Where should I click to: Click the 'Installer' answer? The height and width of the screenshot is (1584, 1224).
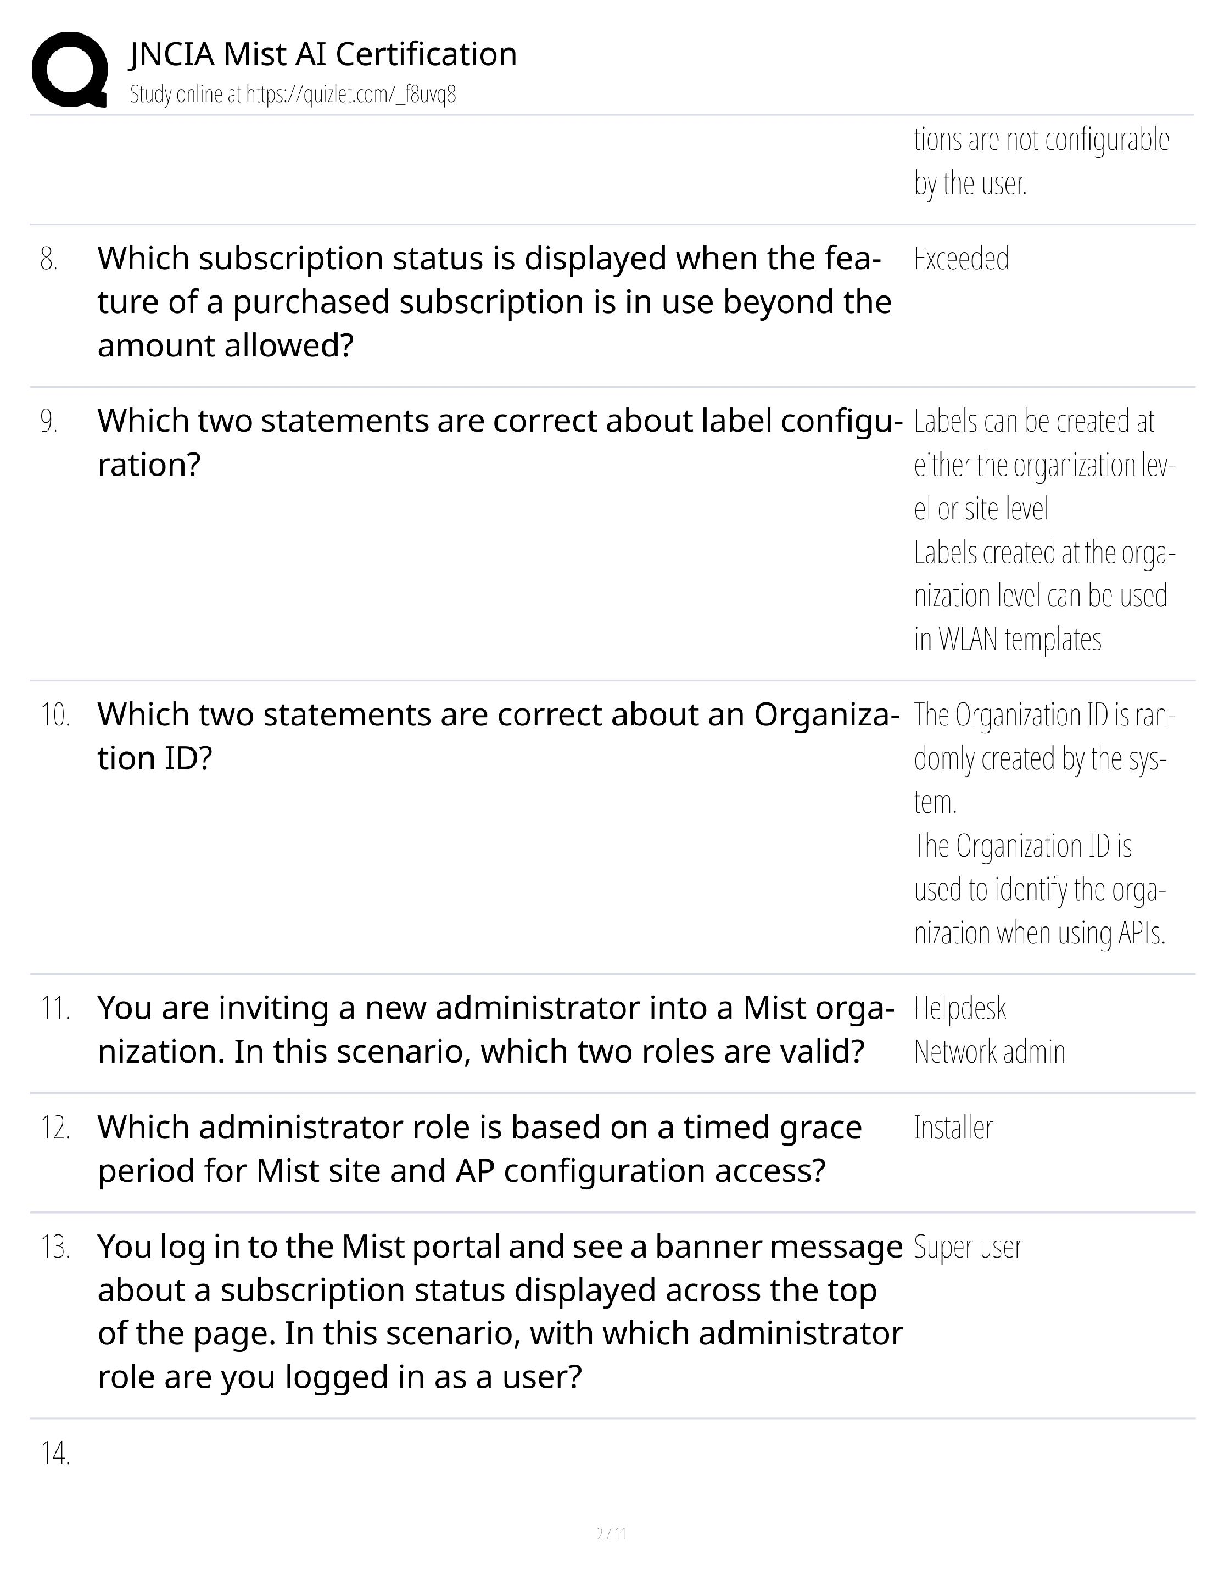coord(953,1128)
